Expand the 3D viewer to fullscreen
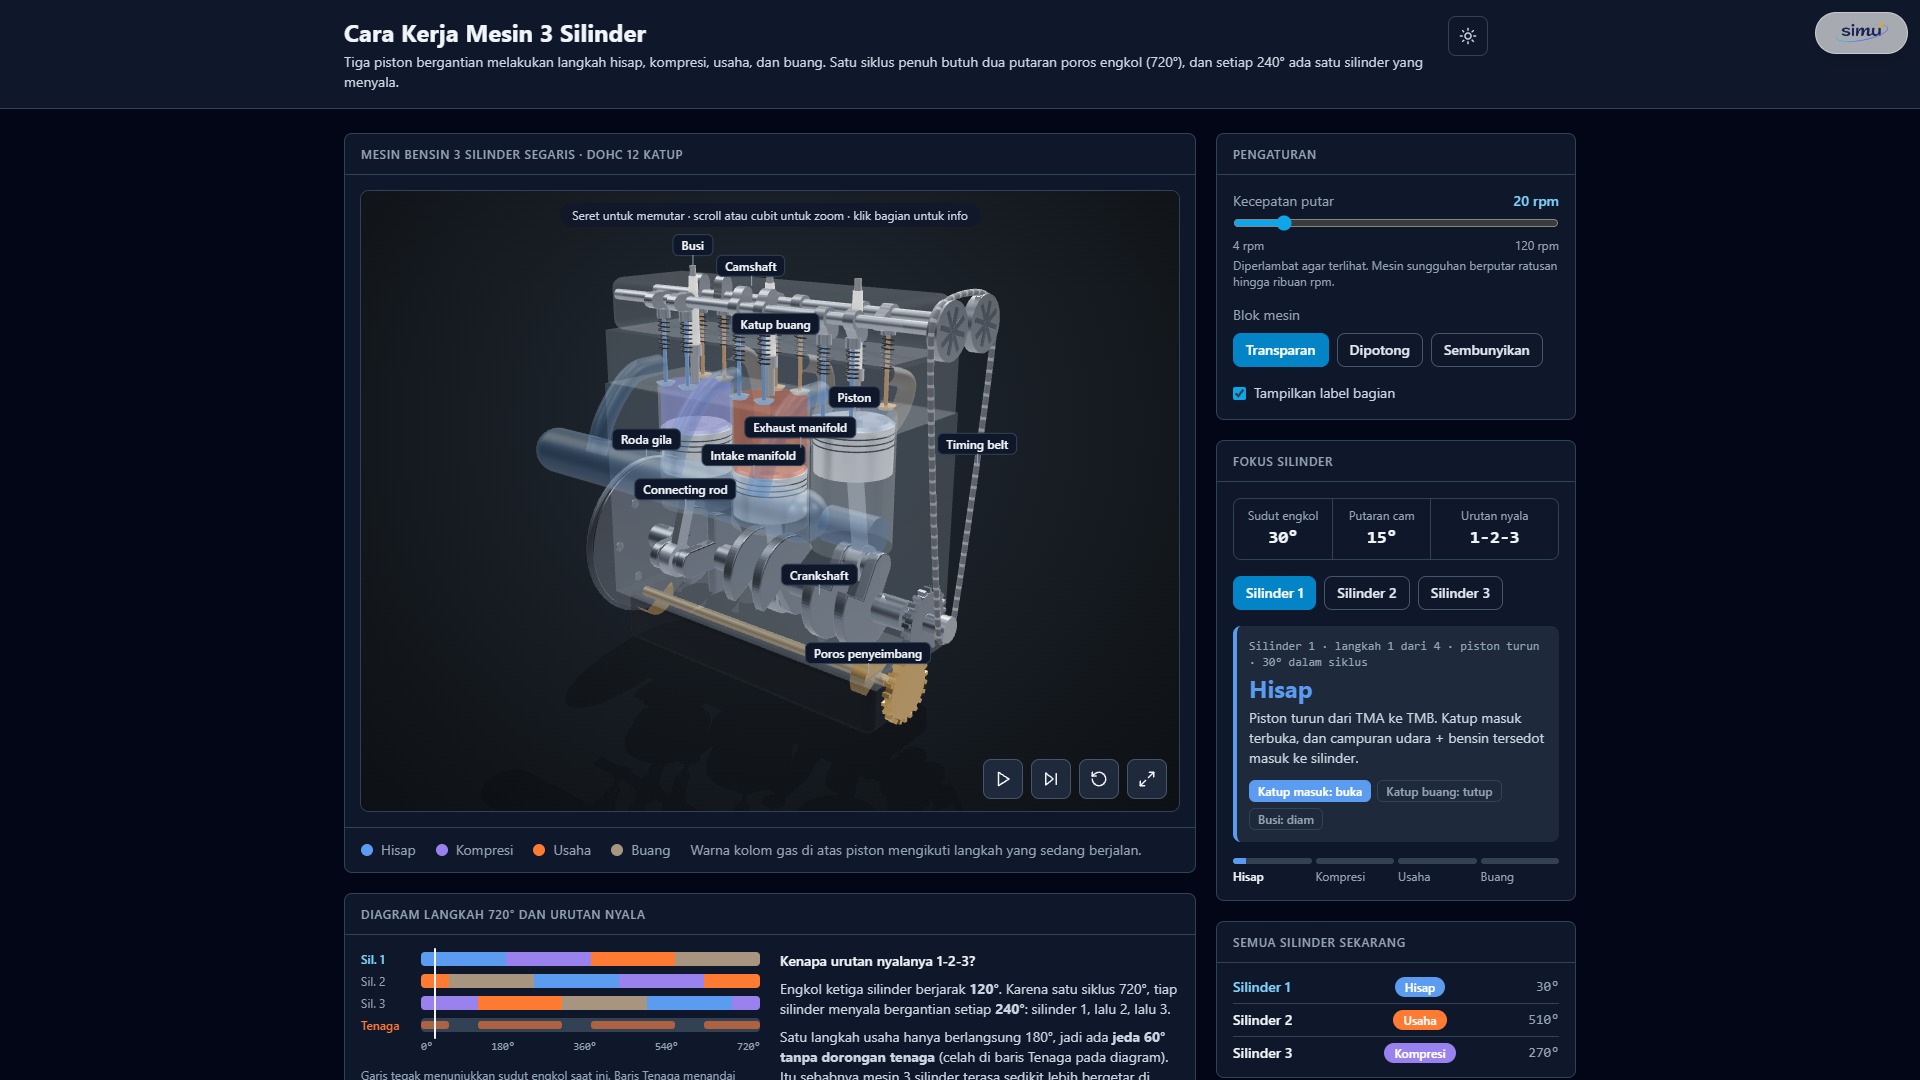1920x1080 pixels. [x=1146, y=779]
